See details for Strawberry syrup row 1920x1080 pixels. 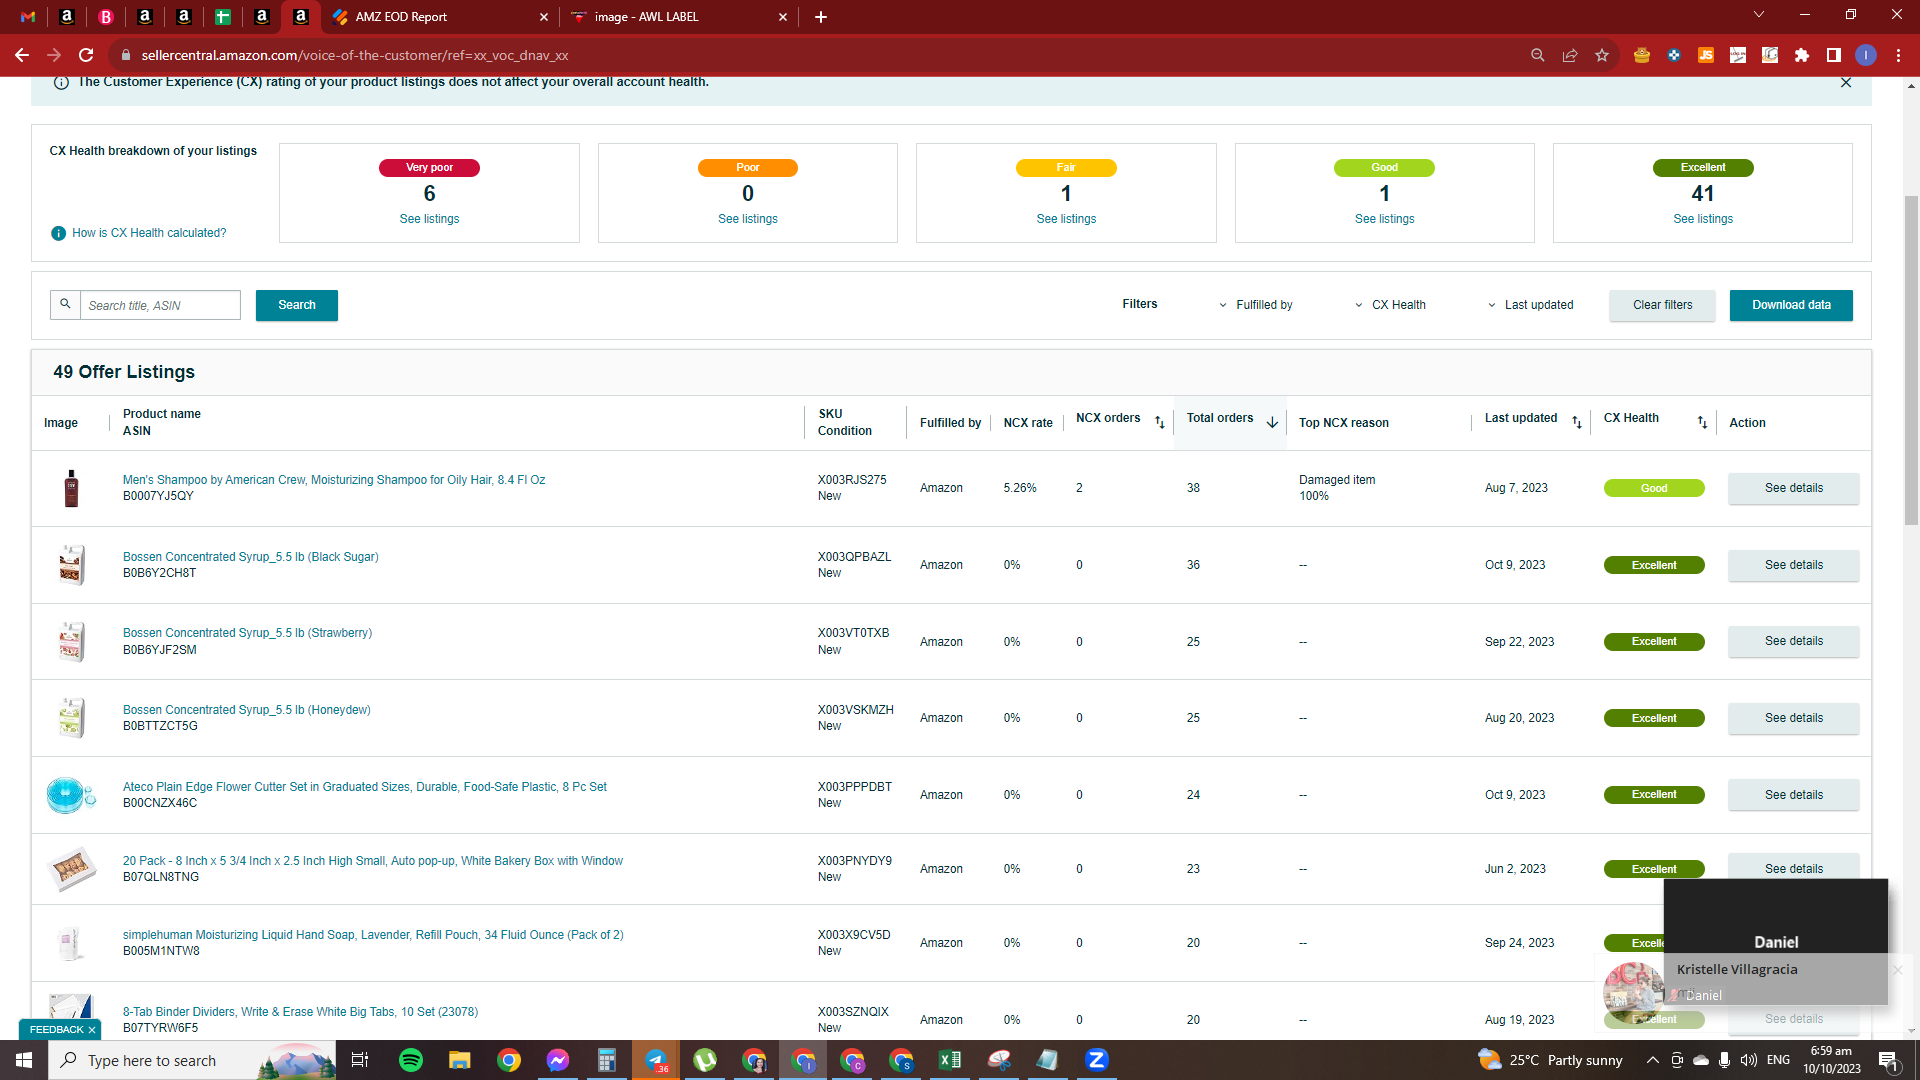click(x=1793, y=641)
